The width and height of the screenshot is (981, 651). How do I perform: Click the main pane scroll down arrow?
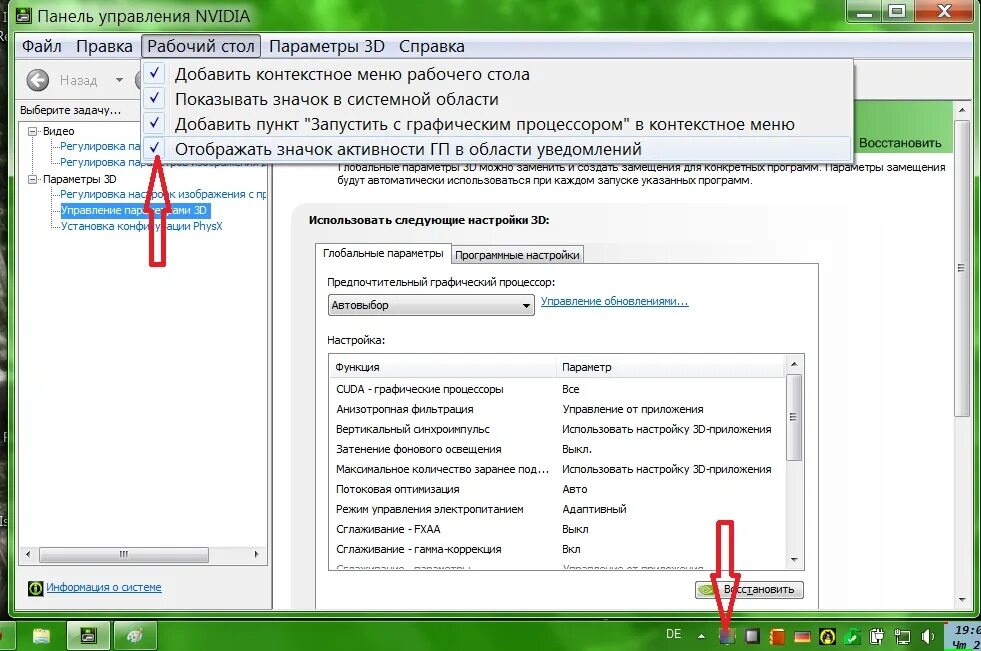click(962, 600)
